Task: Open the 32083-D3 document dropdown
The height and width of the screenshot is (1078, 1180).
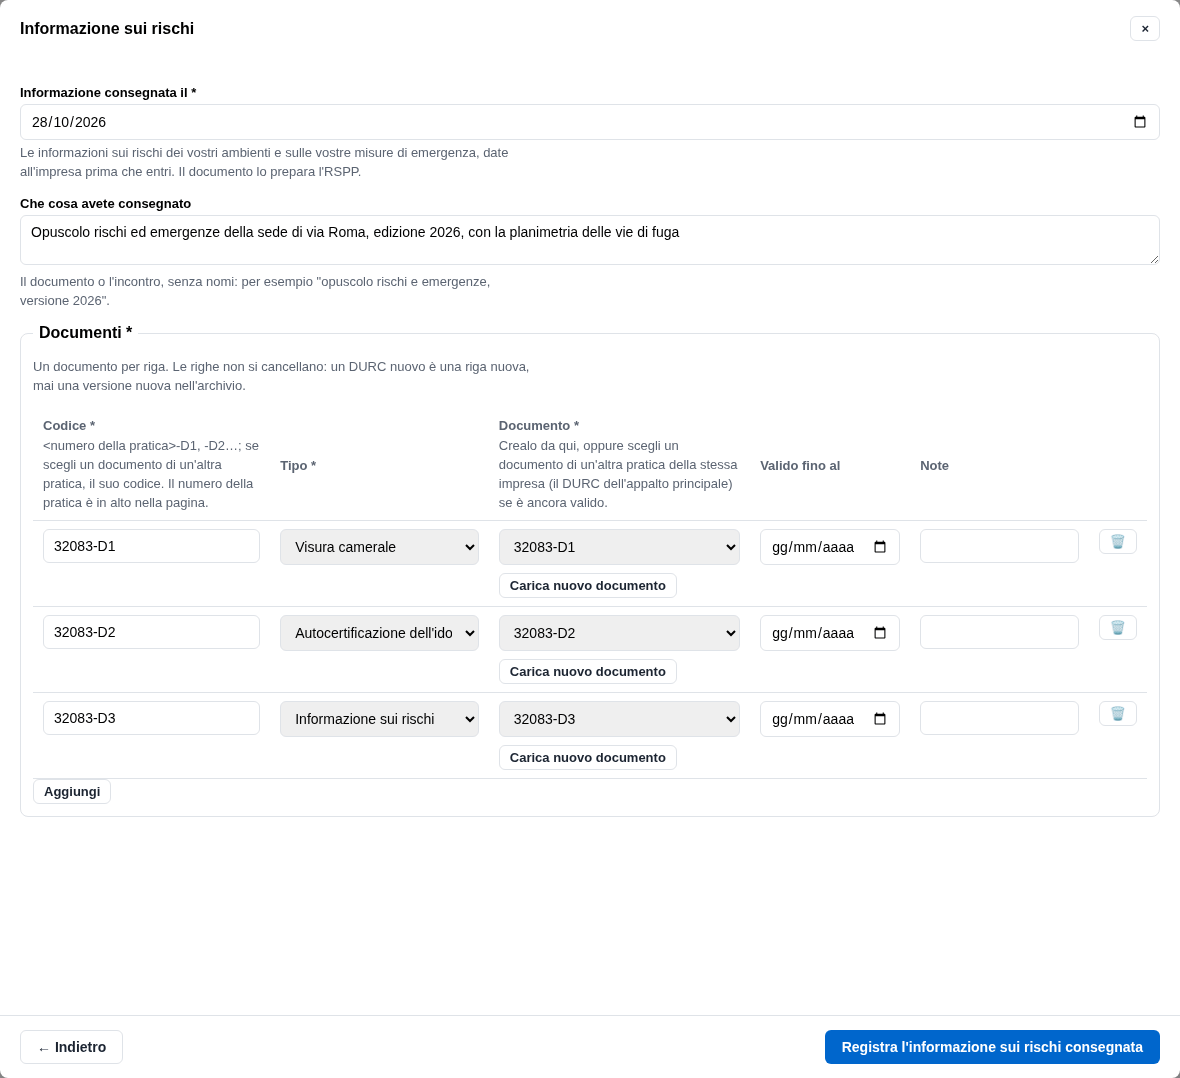Action: [619, 719]
